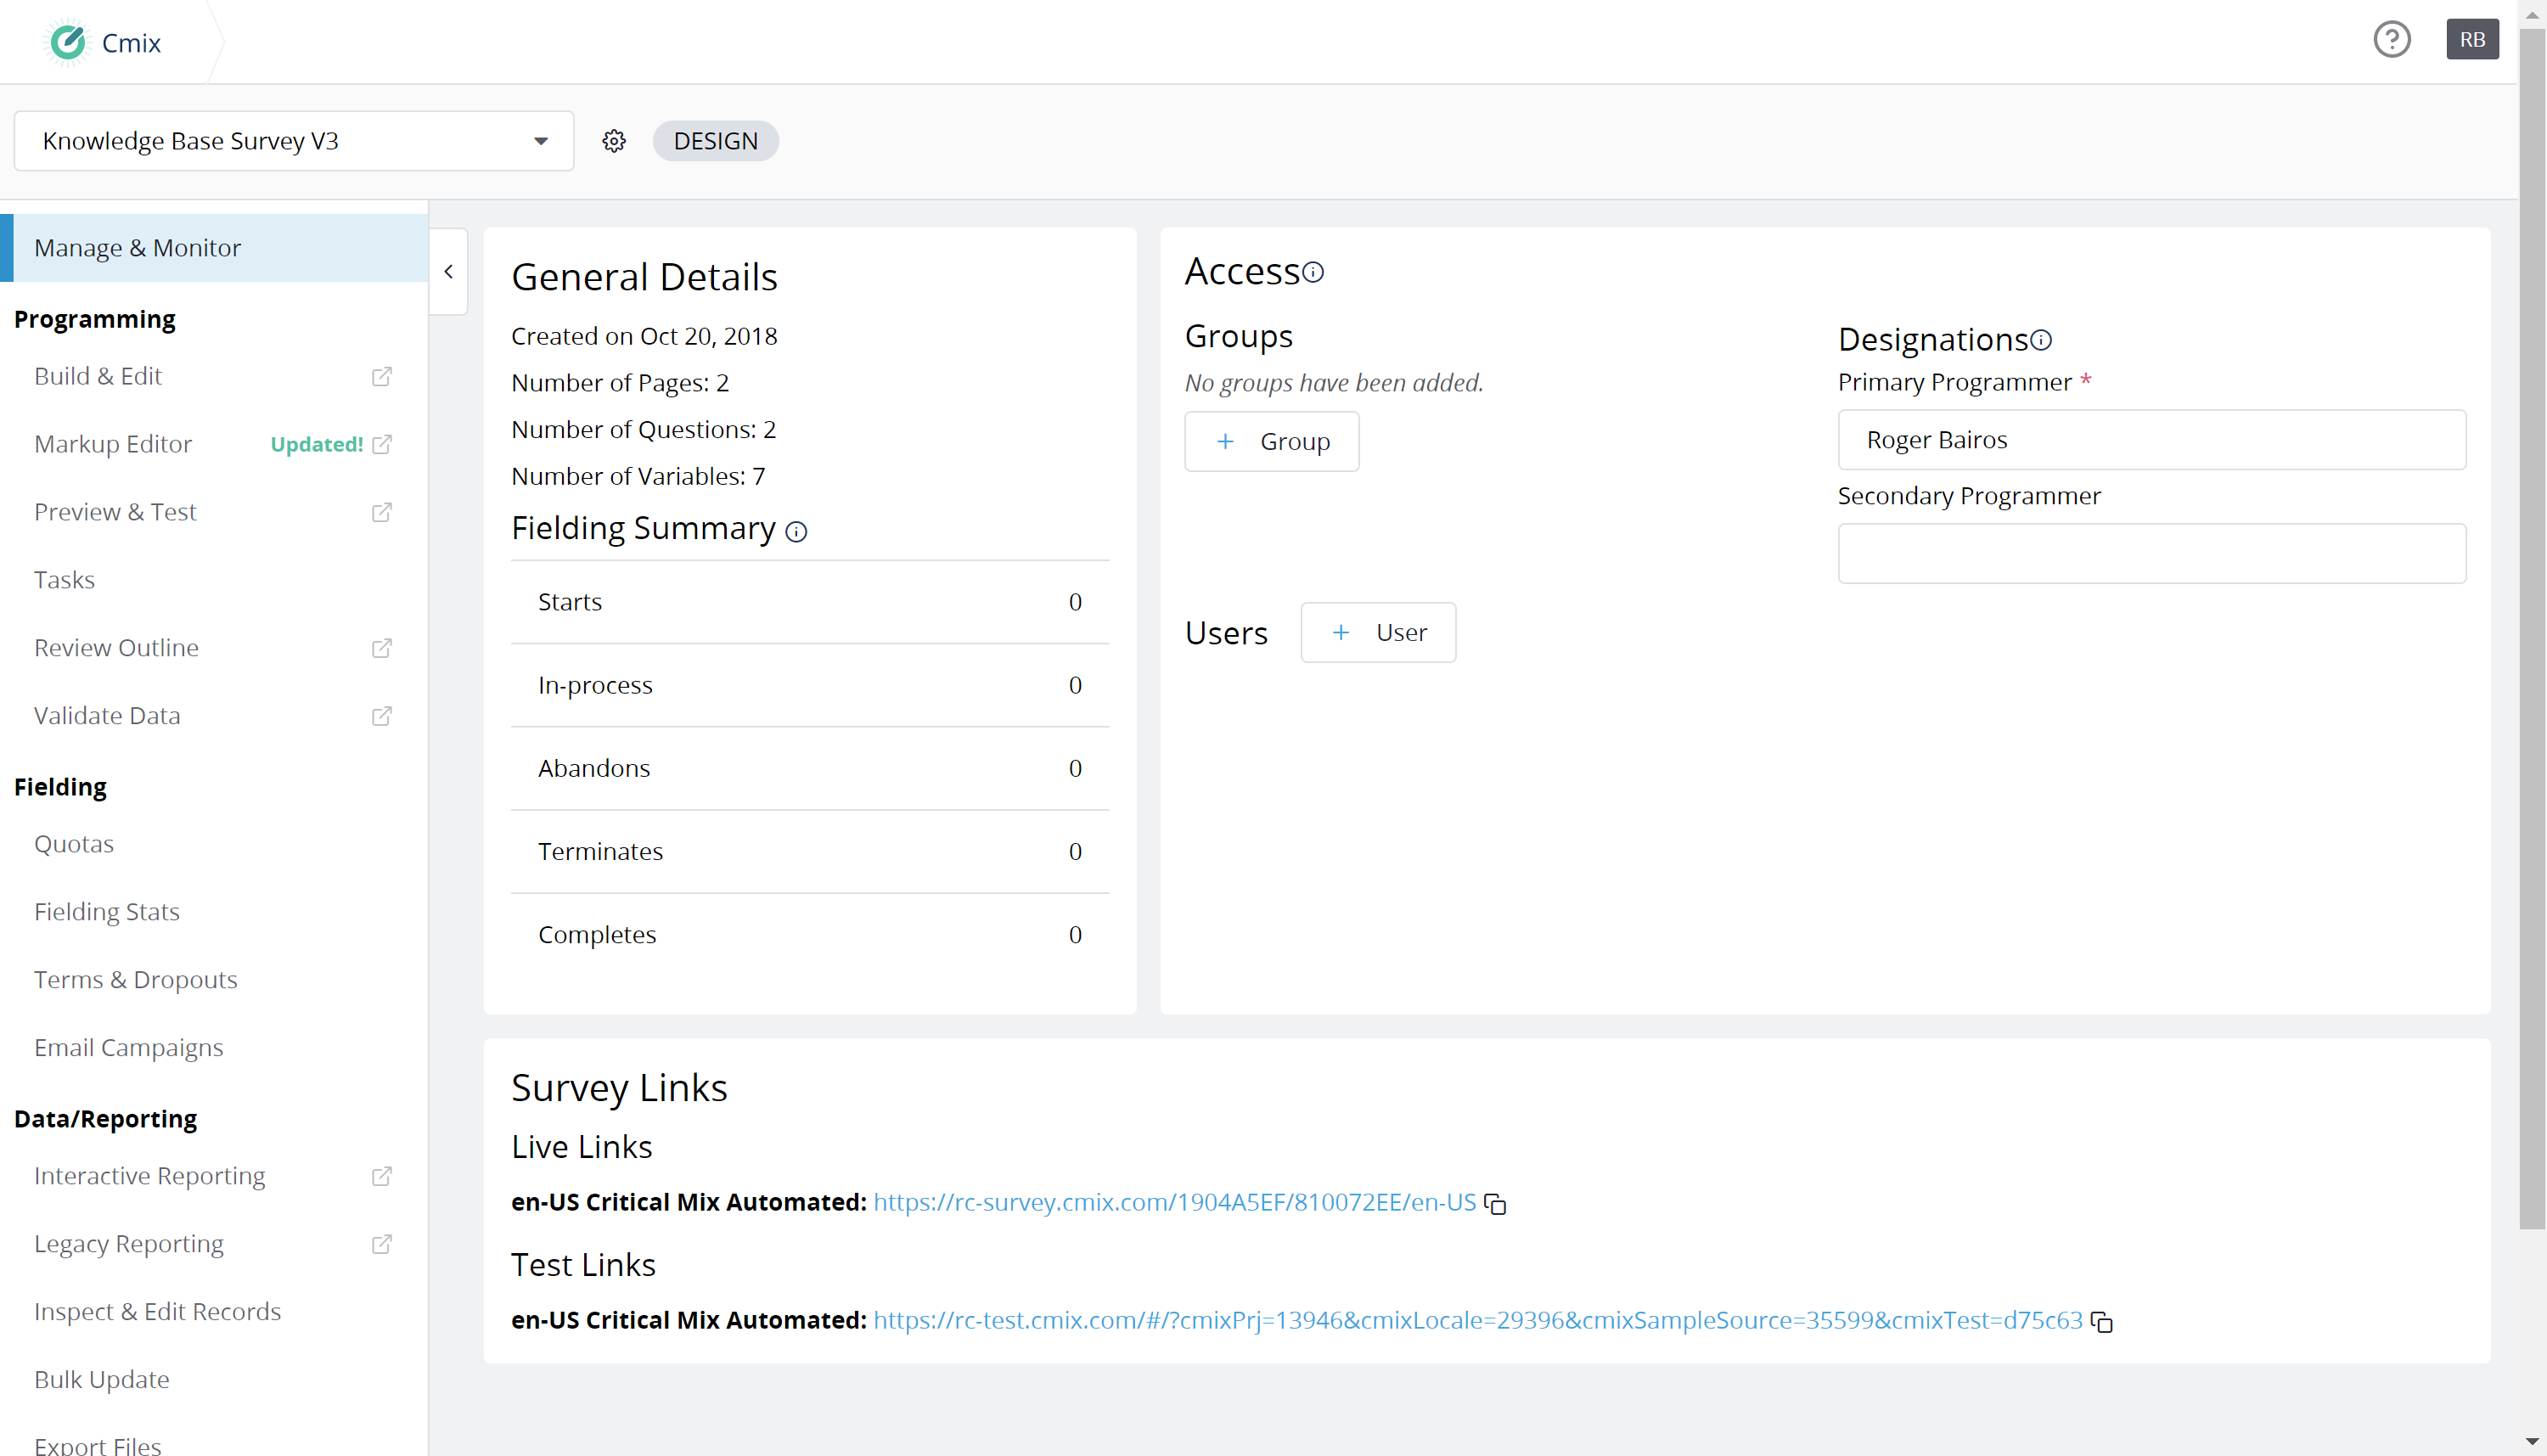Viewport: 2547px width, 1456px height.
Task: Open Knowledge Base Survey V3 dropdown
Action: (294, 141)
